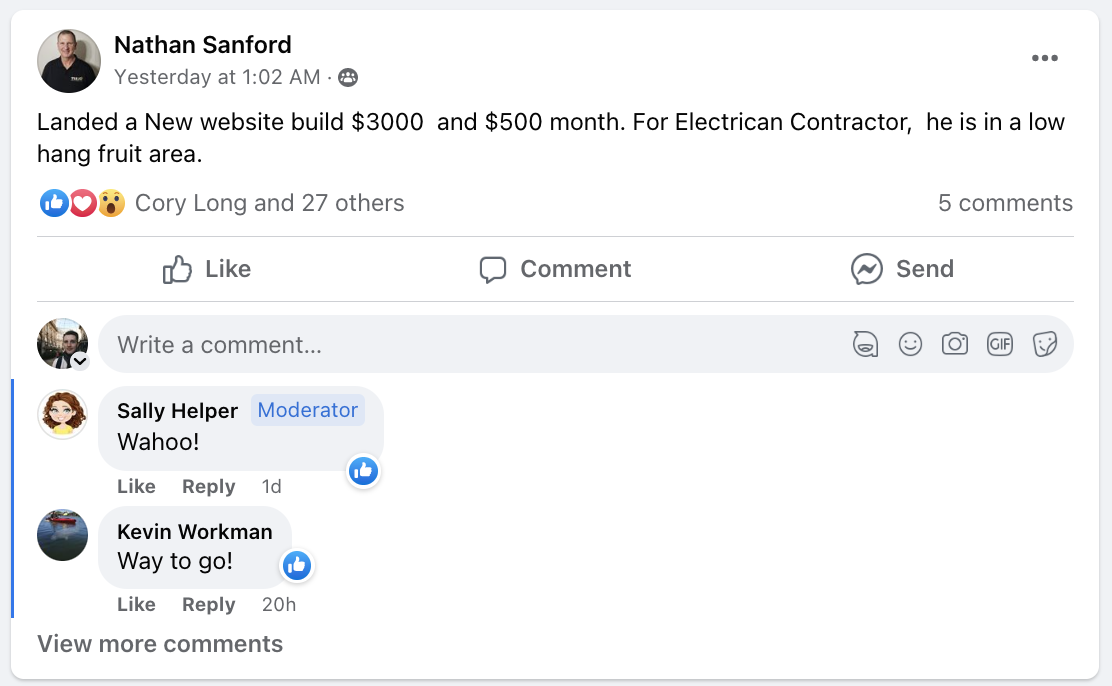Click the like reaction on Kevin's comment

click(x=296, y=566)
